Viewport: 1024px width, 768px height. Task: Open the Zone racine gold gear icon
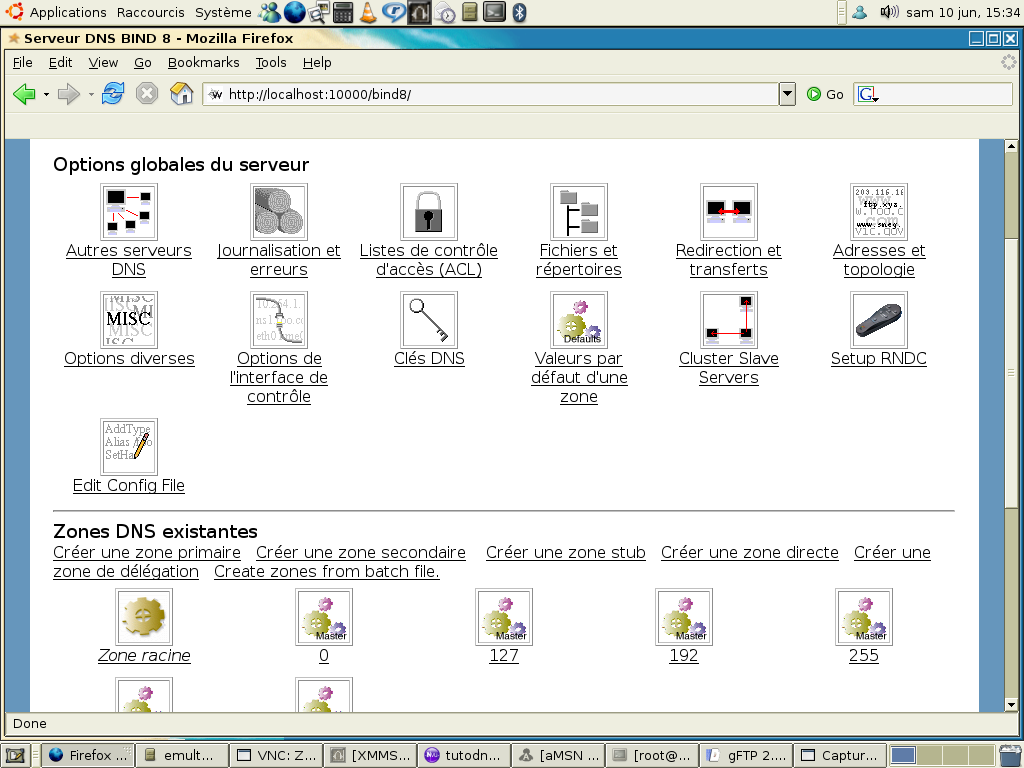coord(144,616)
